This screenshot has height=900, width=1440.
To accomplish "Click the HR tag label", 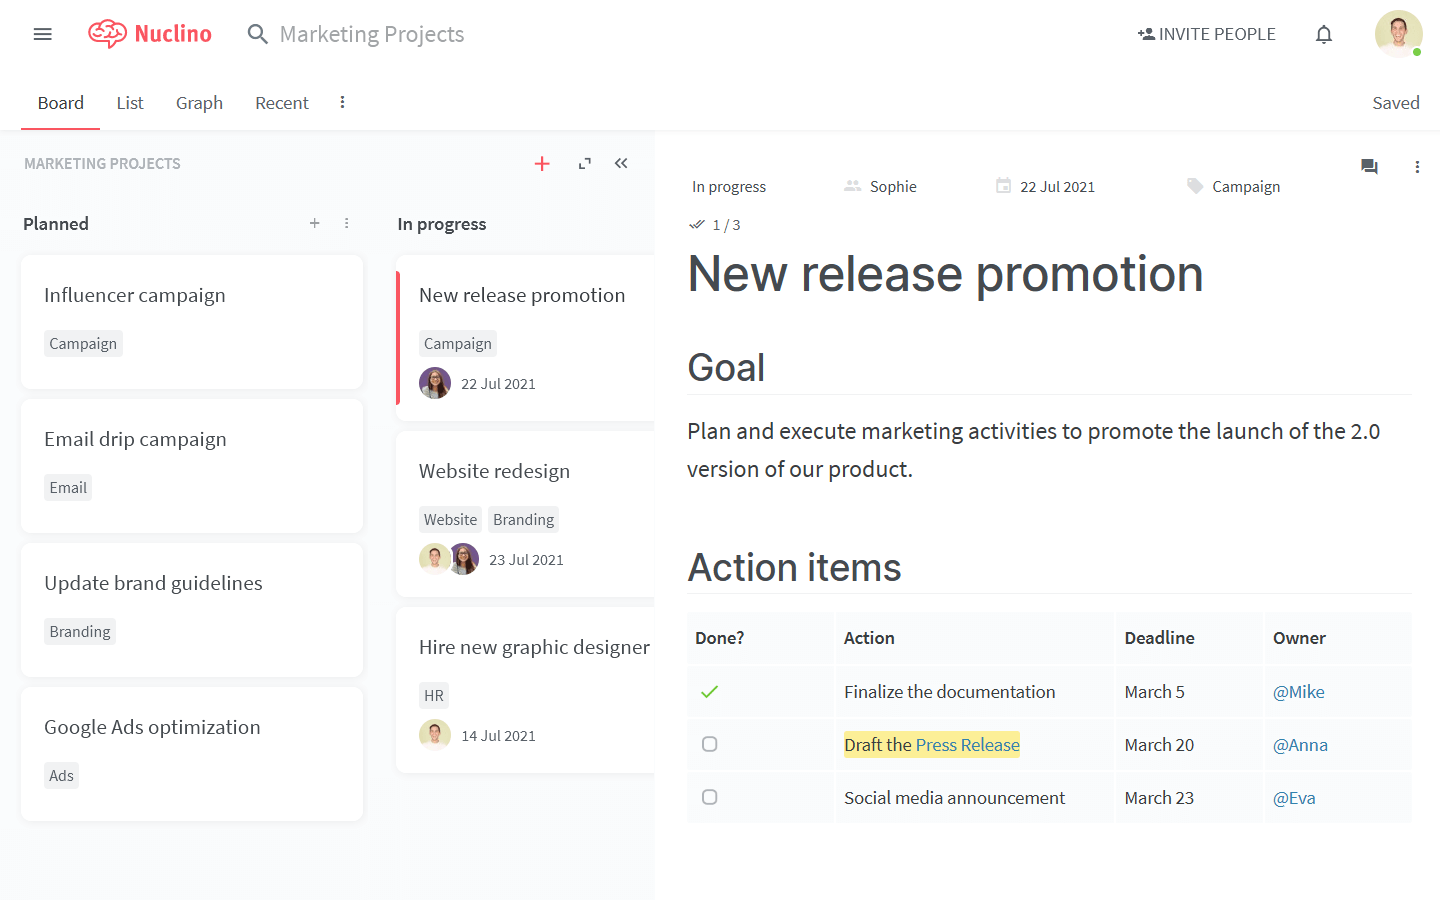I will tap(434, 696).
